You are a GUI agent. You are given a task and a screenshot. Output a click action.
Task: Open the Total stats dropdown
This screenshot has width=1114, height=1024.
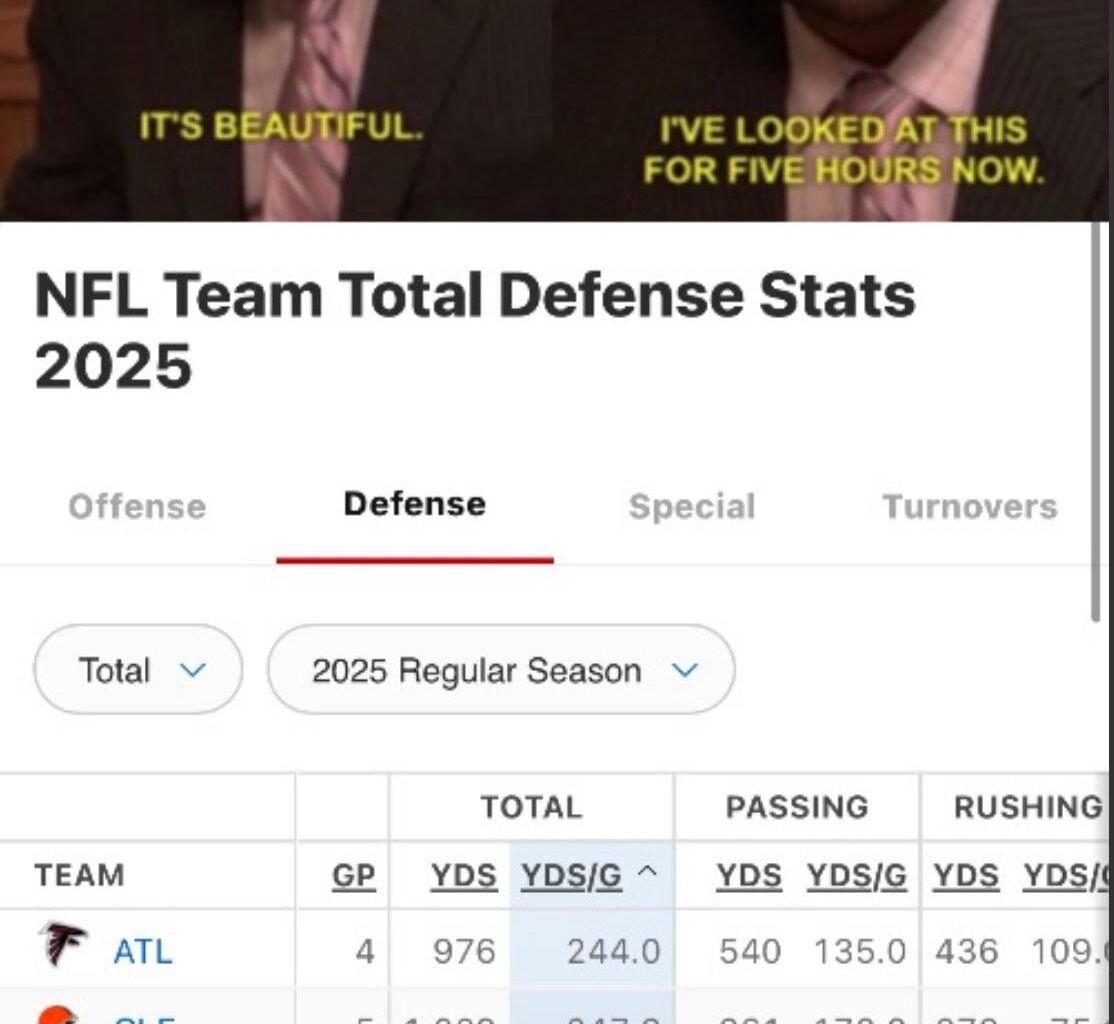137,671
